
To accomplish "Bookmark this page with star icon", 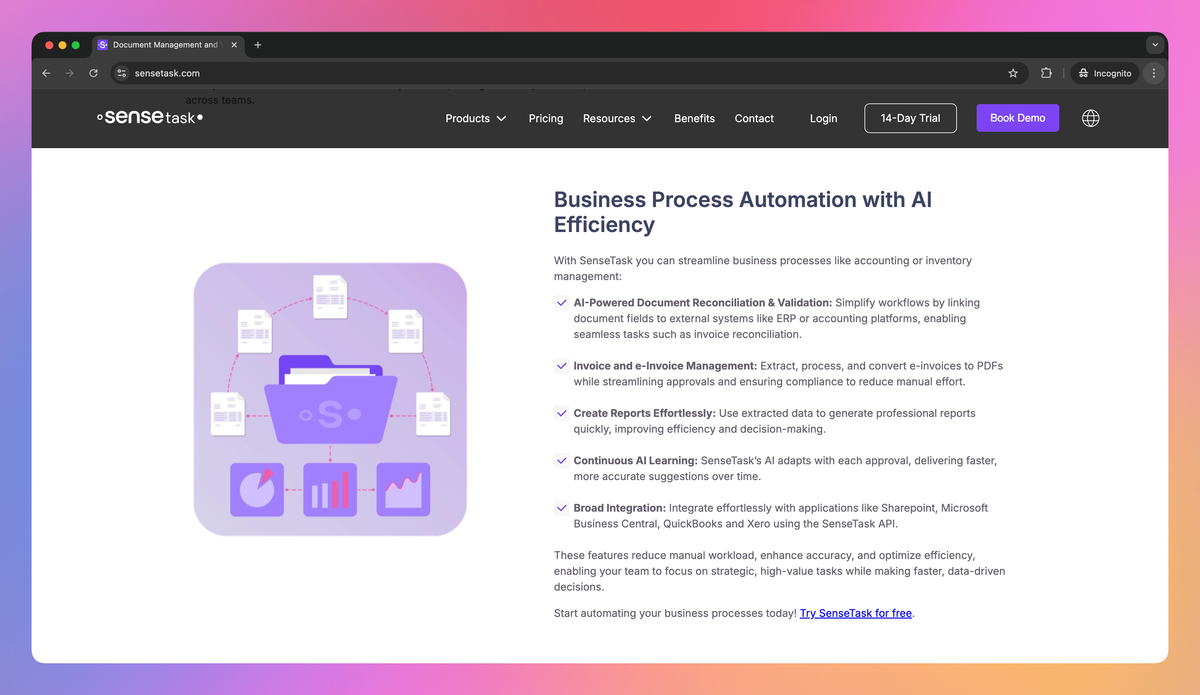I will coord(1013,73).
